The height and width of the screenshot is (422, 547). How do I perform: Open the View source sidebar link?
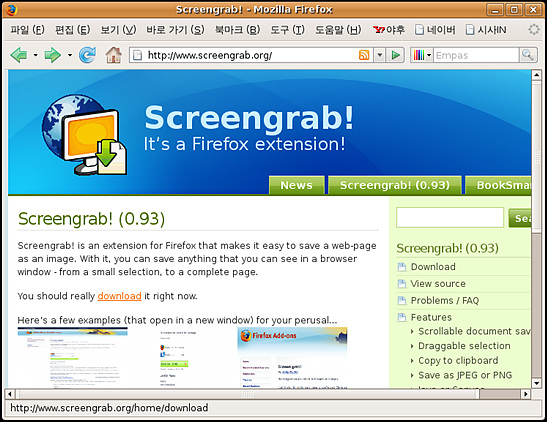click(438, 284)
